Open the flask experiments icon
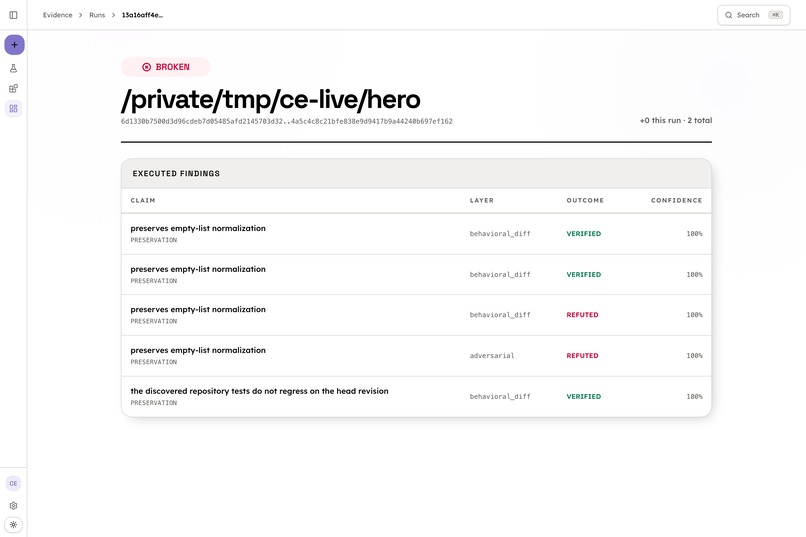 pos(13,68)
